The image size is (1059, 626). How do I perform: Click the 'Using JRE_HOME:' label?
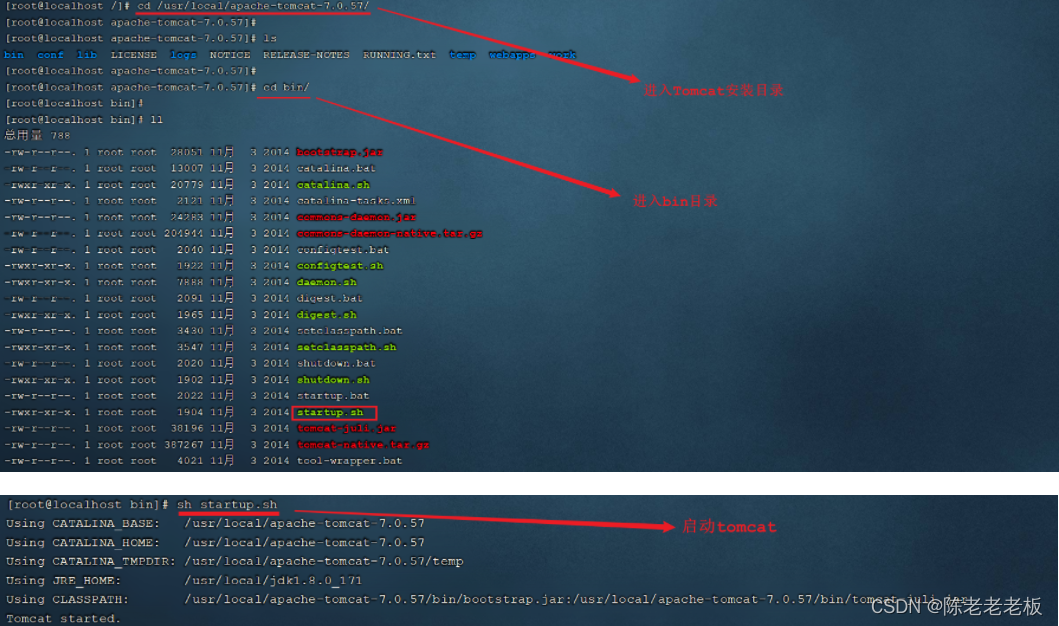point(63,580)
